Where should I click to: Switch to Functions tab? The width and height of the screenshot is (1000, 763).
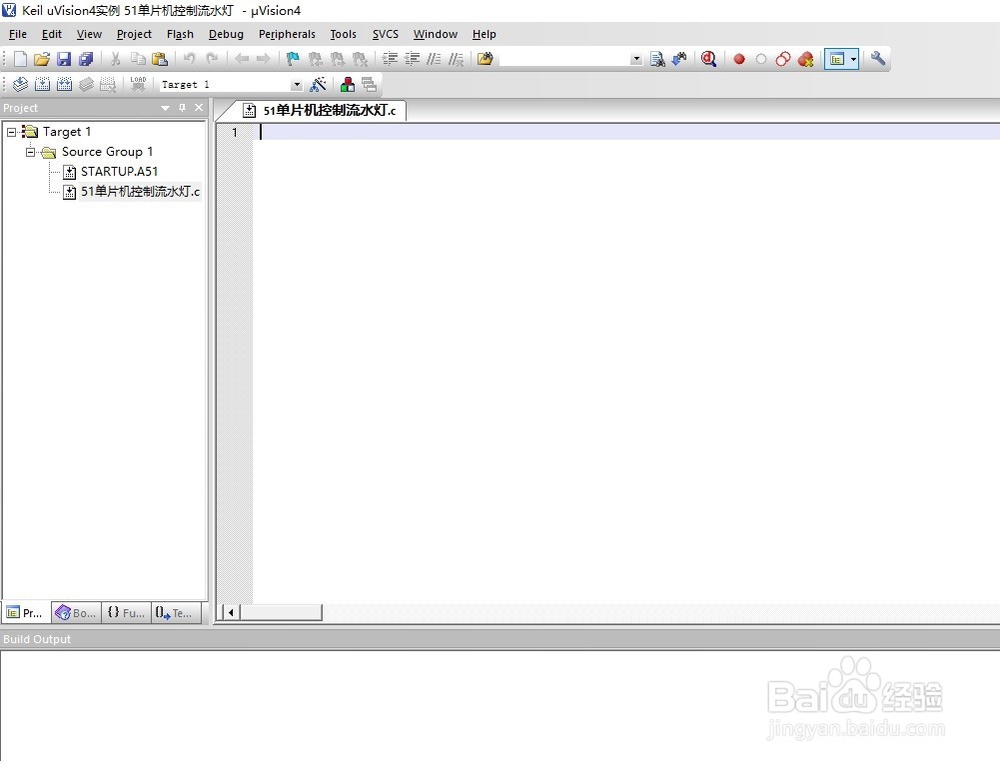(x=126, y=613)
